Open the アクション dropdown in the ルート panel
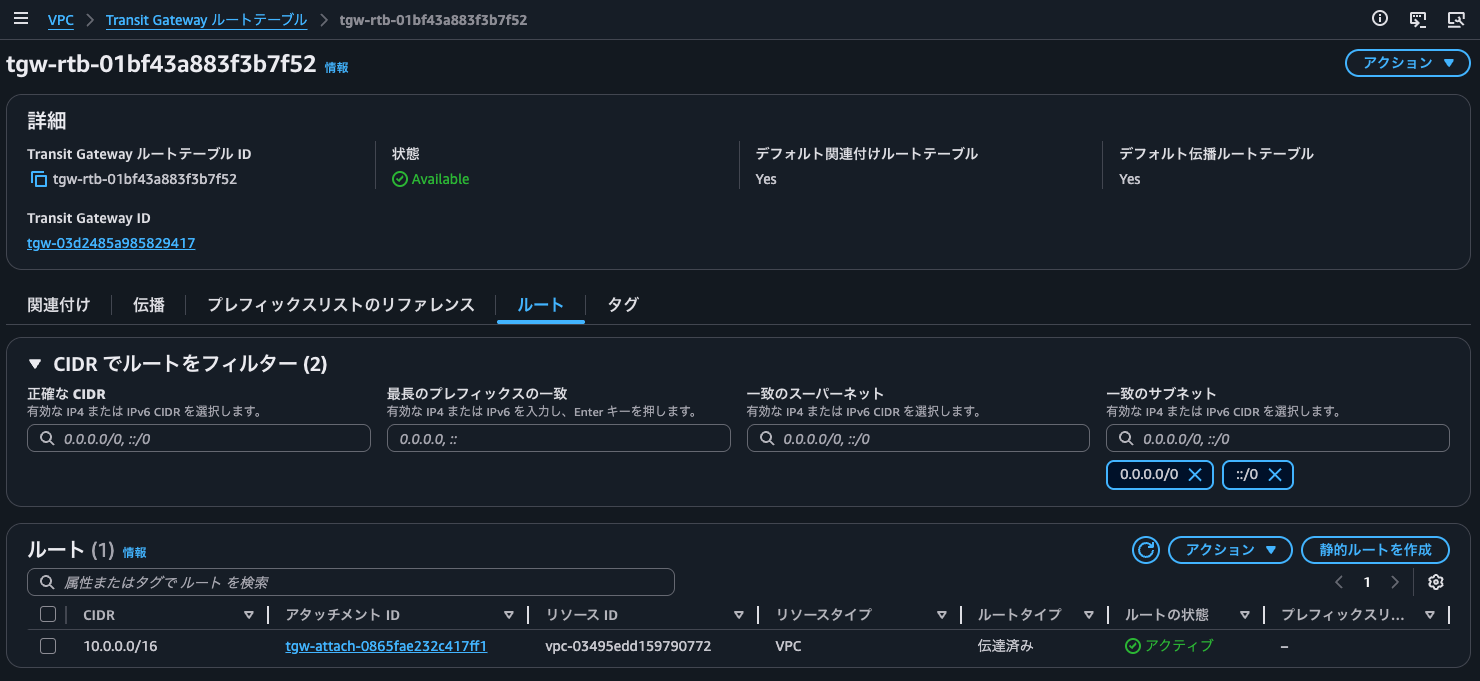Viewport: 1480px width, 681px height. (1230, 549)
